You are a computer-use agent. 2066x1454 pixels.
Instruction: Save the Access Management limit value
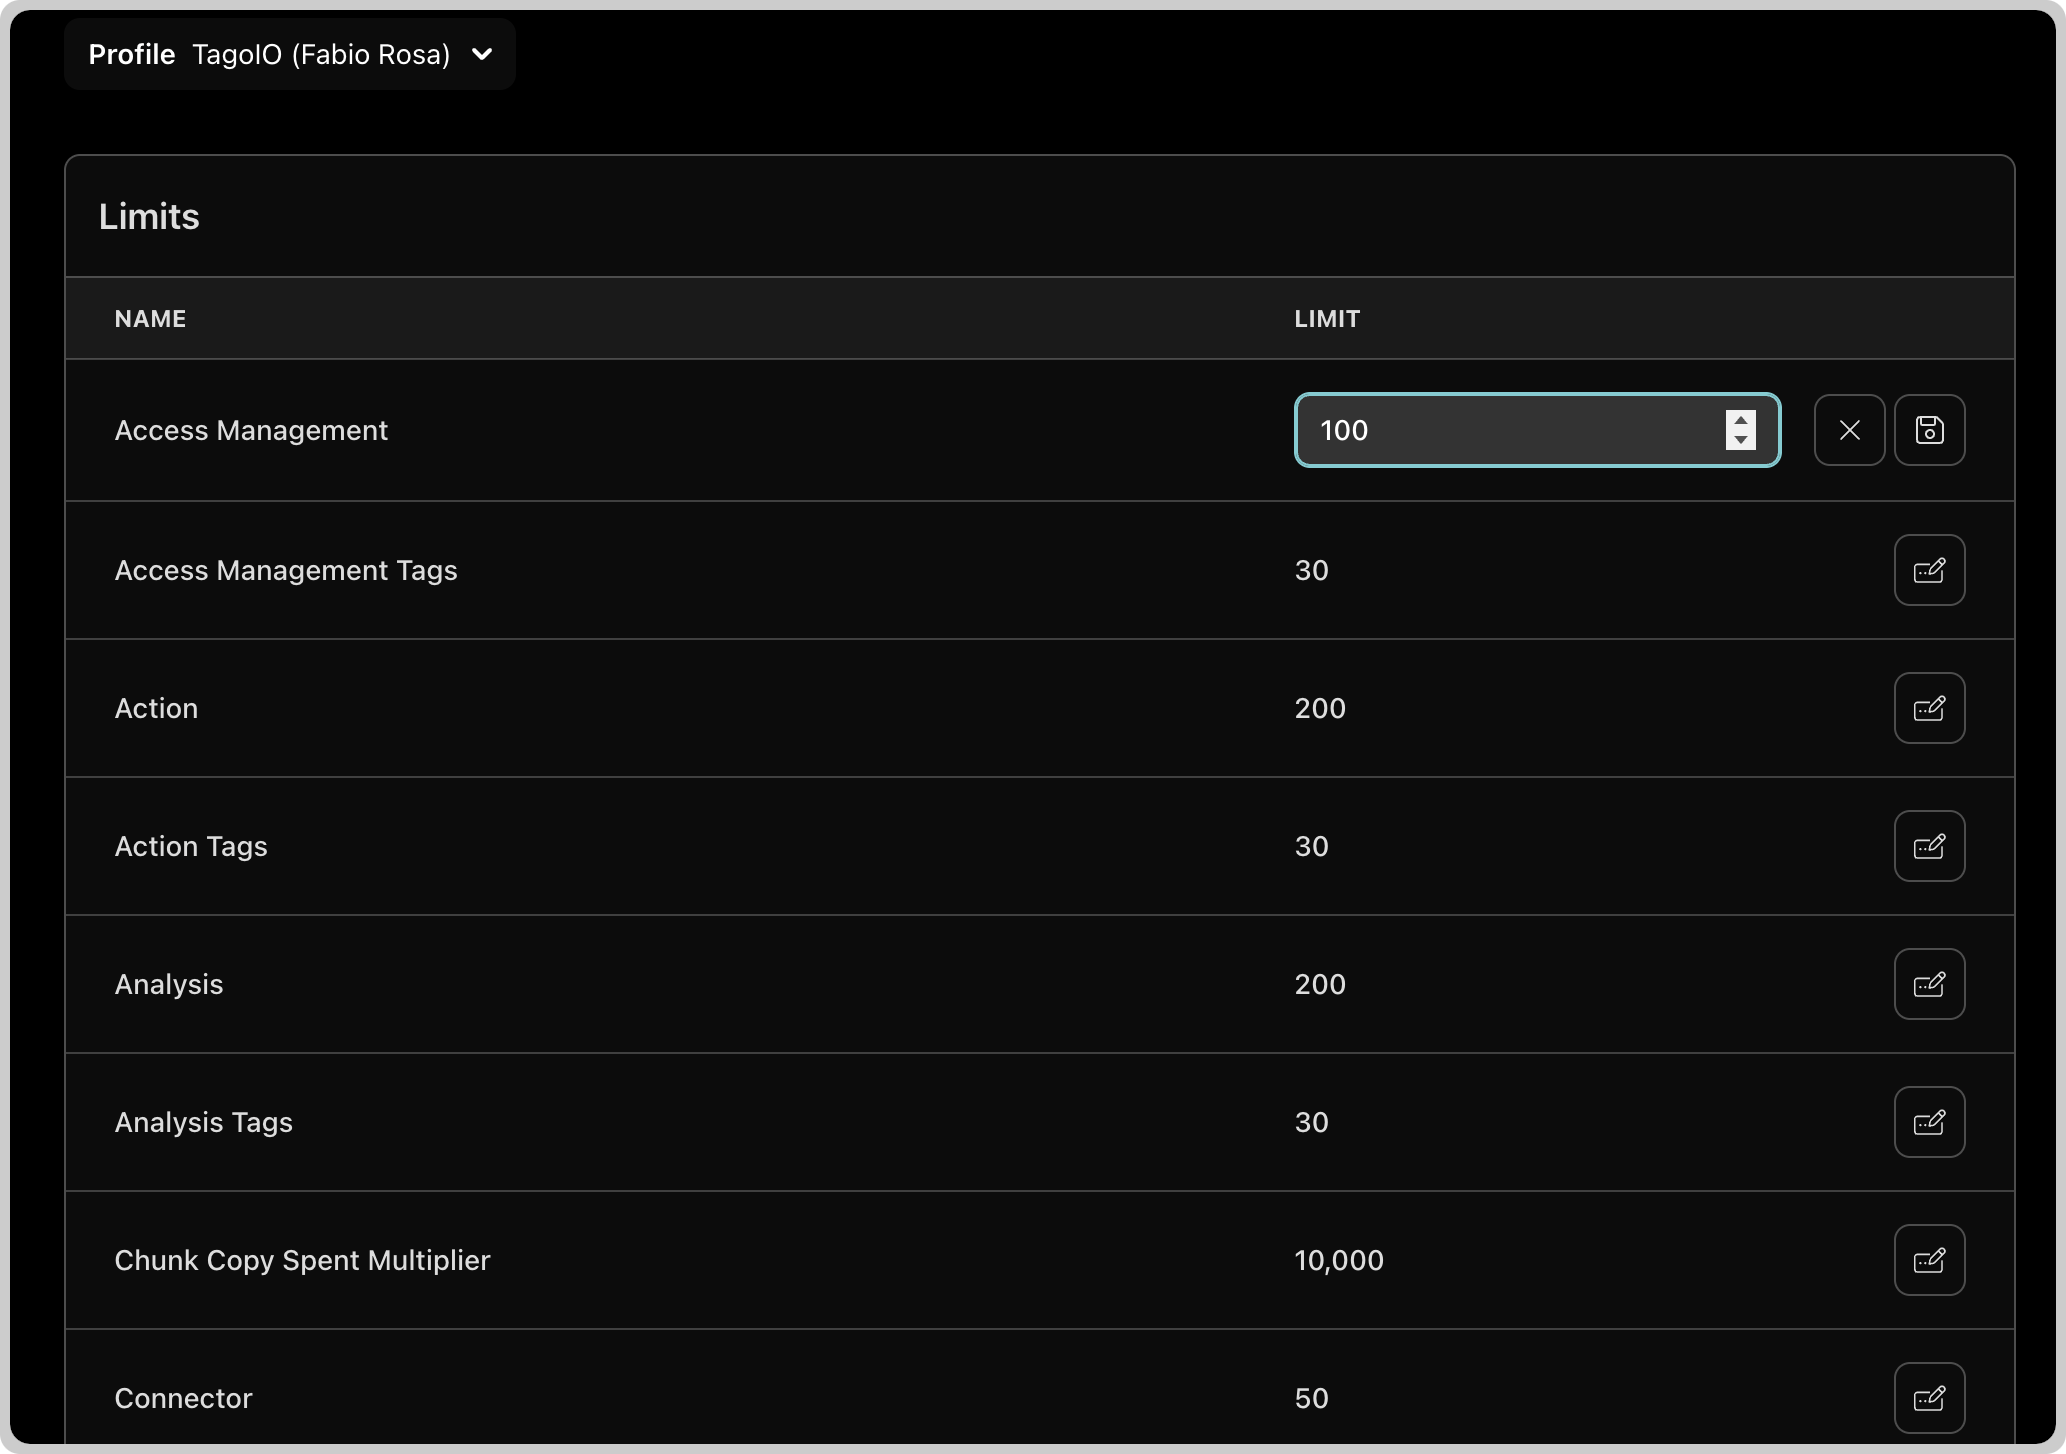tap(1929, 430)
